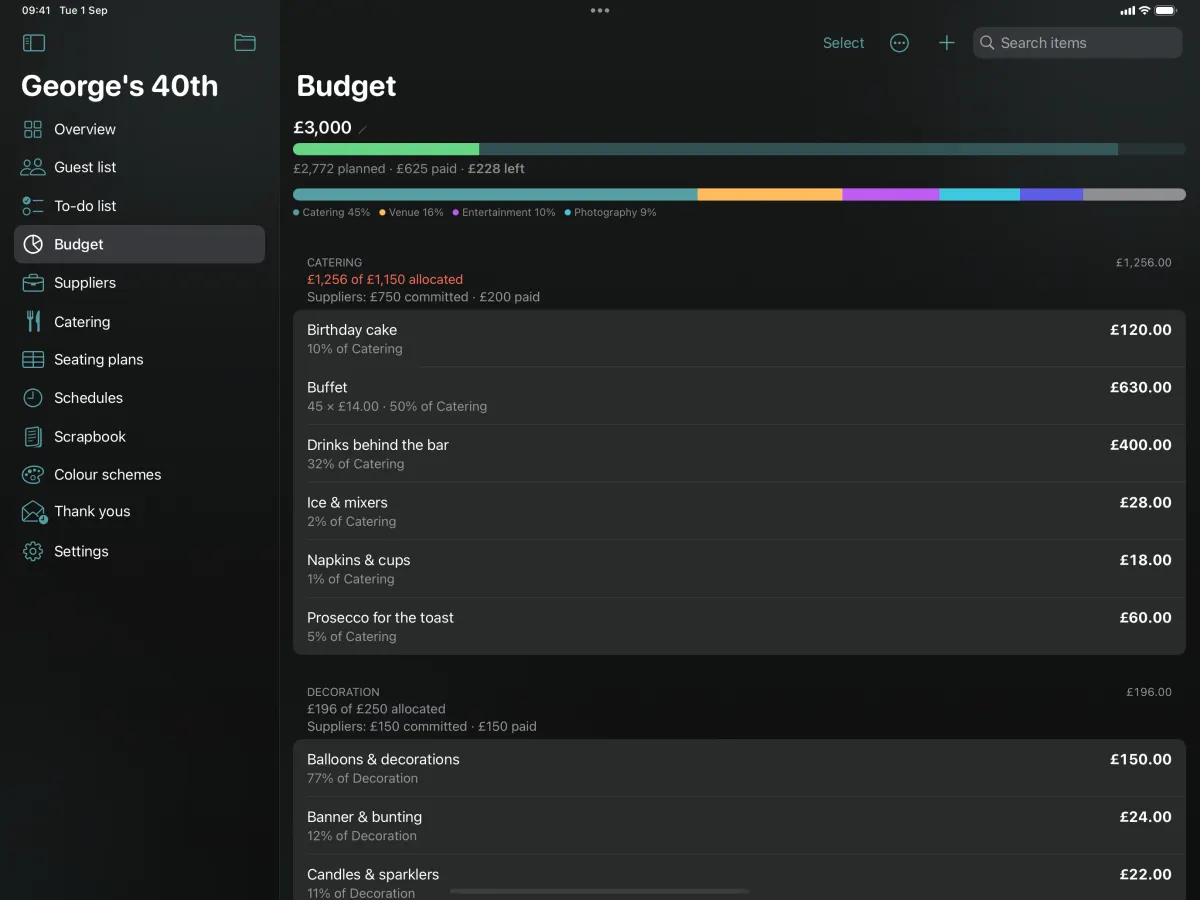
Task: Click the red '£1,256 of £1,150 allocated' text
Action: [x=385, y=280]
